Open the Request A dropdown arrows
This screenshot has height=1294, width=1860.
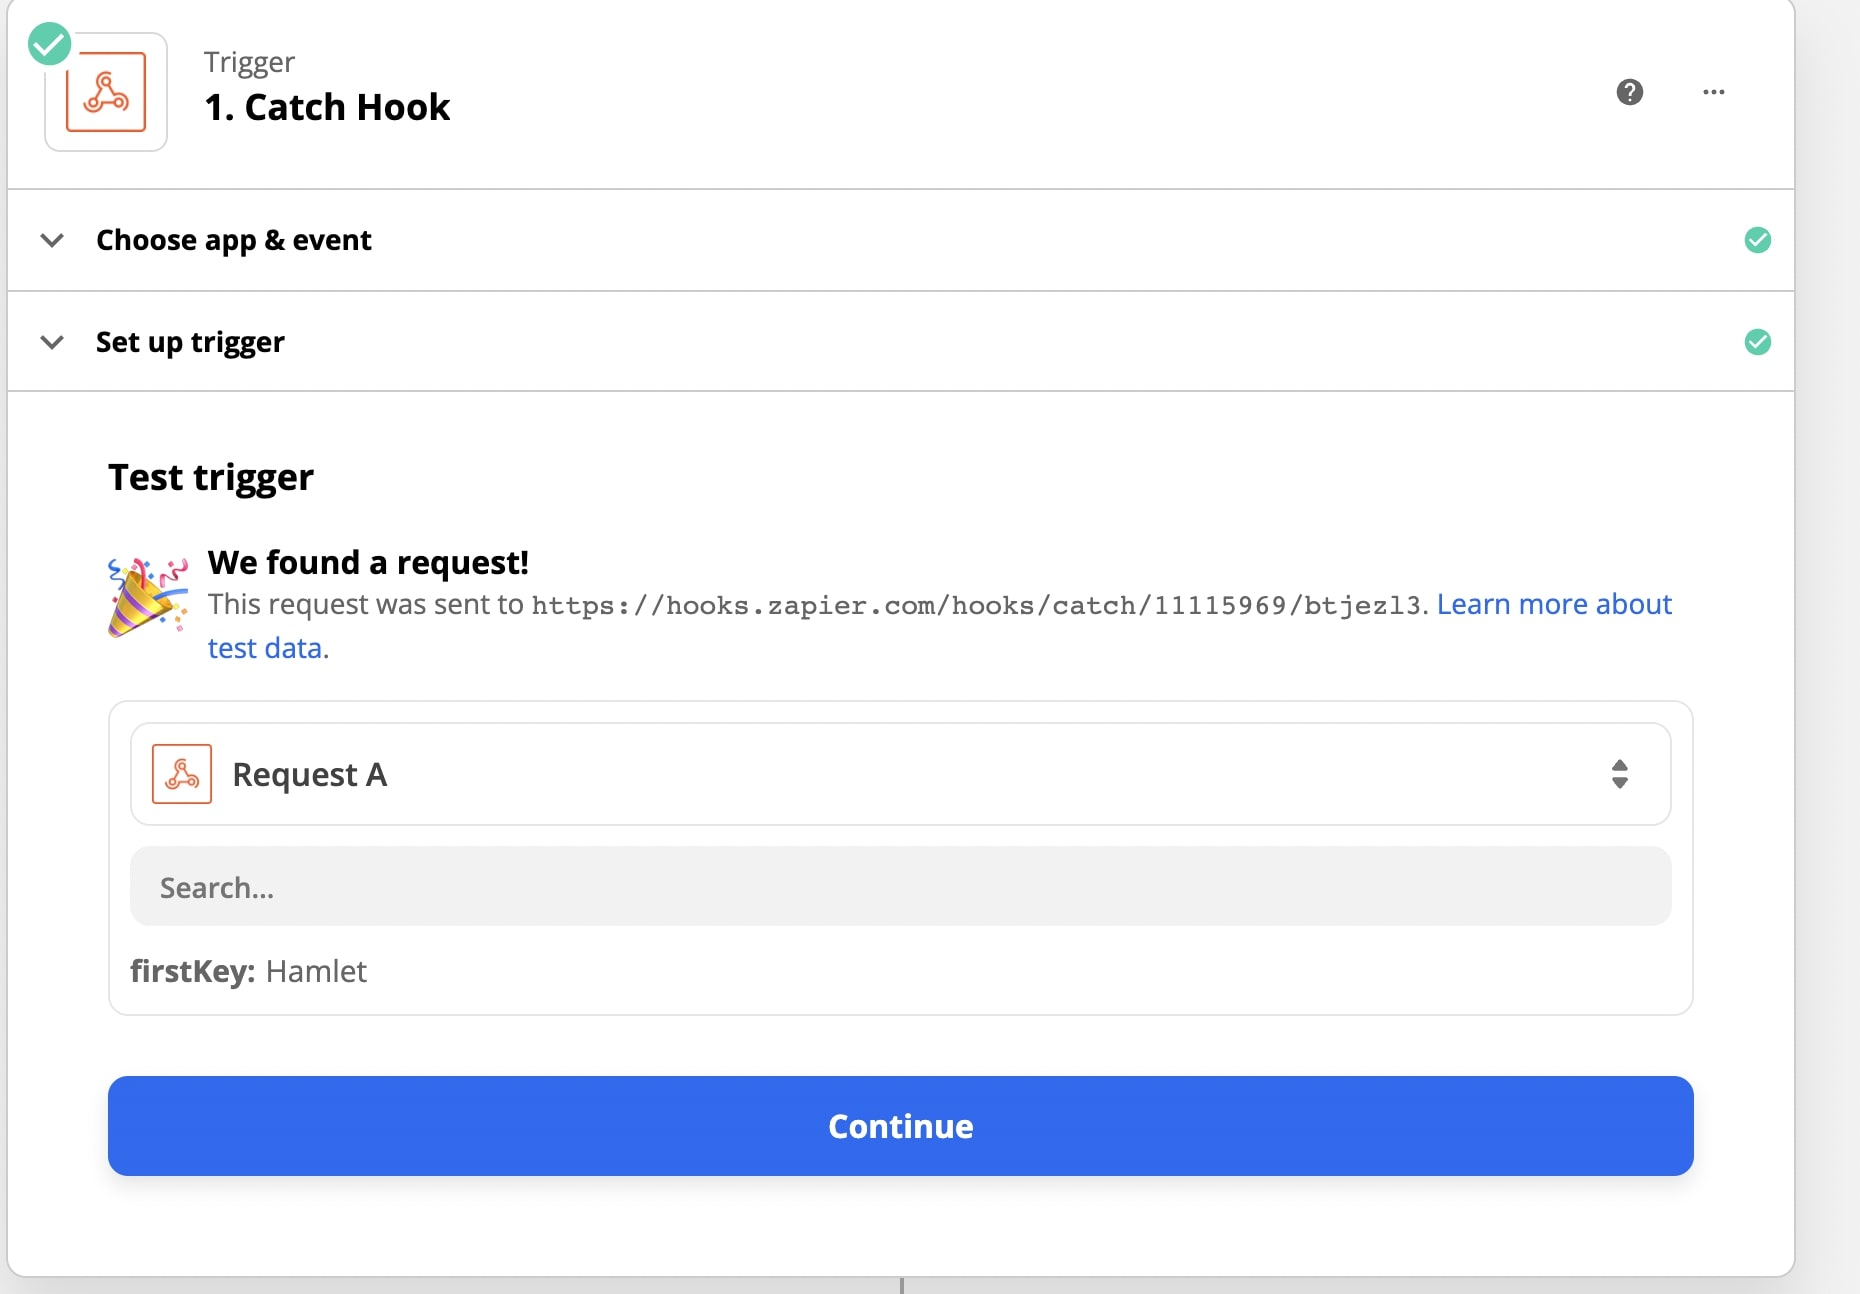[x=1620, y=774]
